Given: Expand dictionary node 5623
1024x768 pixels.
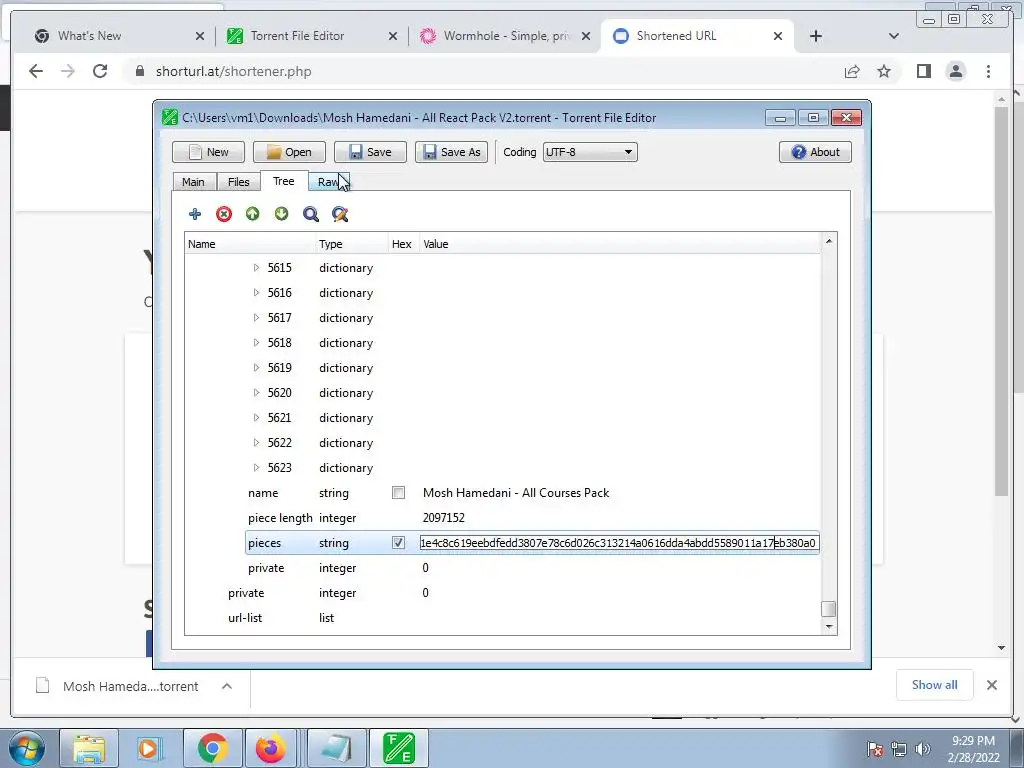Looking at the screenshot, I should [x=256, y=468].
